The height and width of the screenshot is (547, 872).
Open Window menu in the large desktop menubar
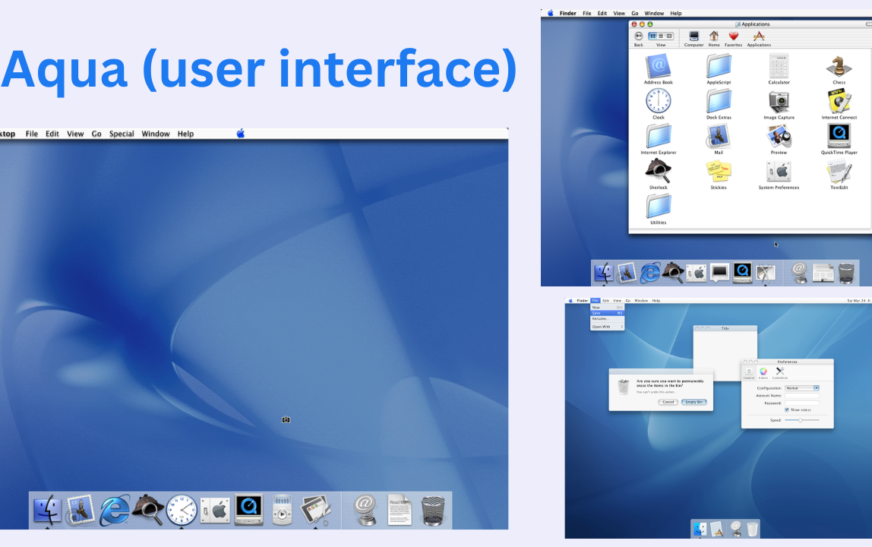point(155,134)
